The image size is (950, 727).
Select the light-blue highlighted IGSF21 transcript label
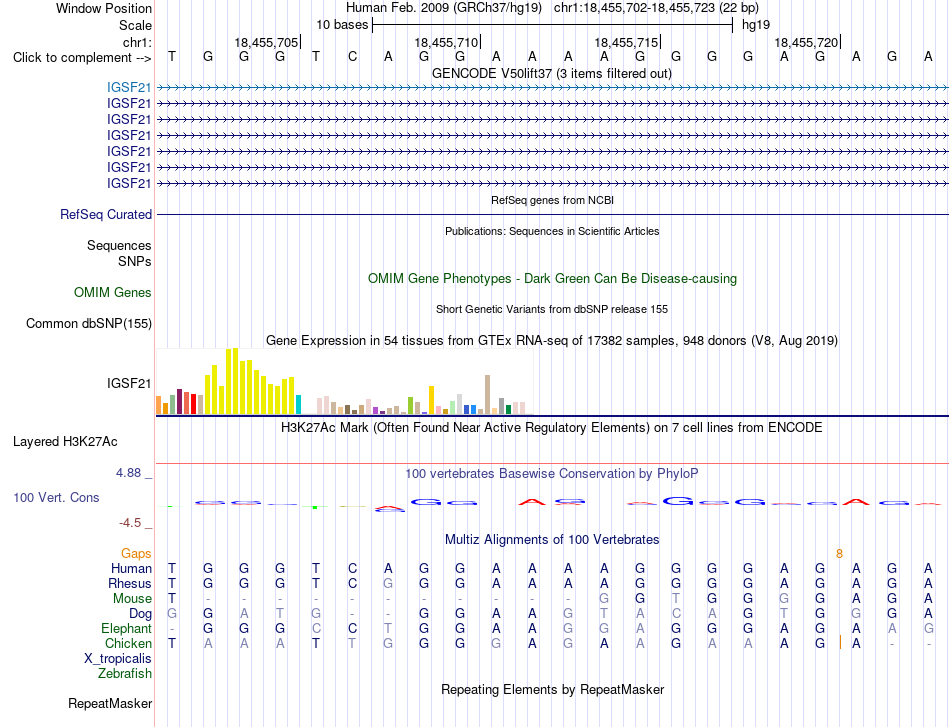[129, 87]
